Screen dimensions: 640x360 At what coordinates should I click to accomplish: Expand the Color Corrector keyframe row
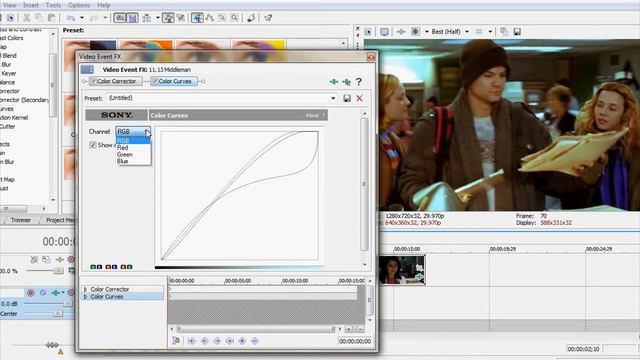coord(86,289)
